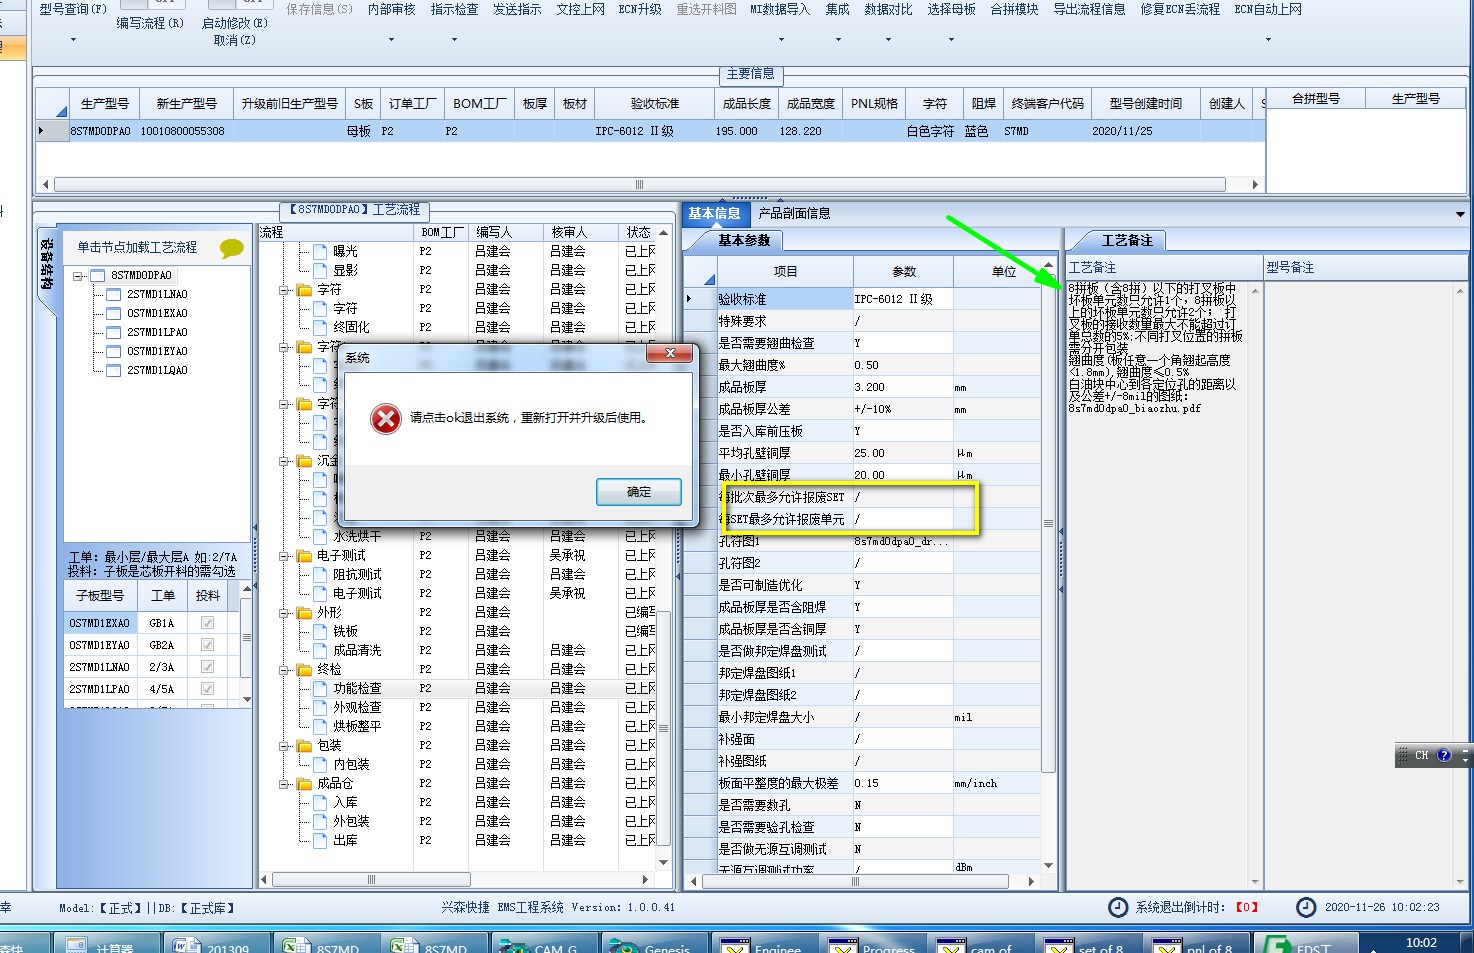
Task: Select the 8S7MD0DPA0 root node icon
Action: (98, 275)
